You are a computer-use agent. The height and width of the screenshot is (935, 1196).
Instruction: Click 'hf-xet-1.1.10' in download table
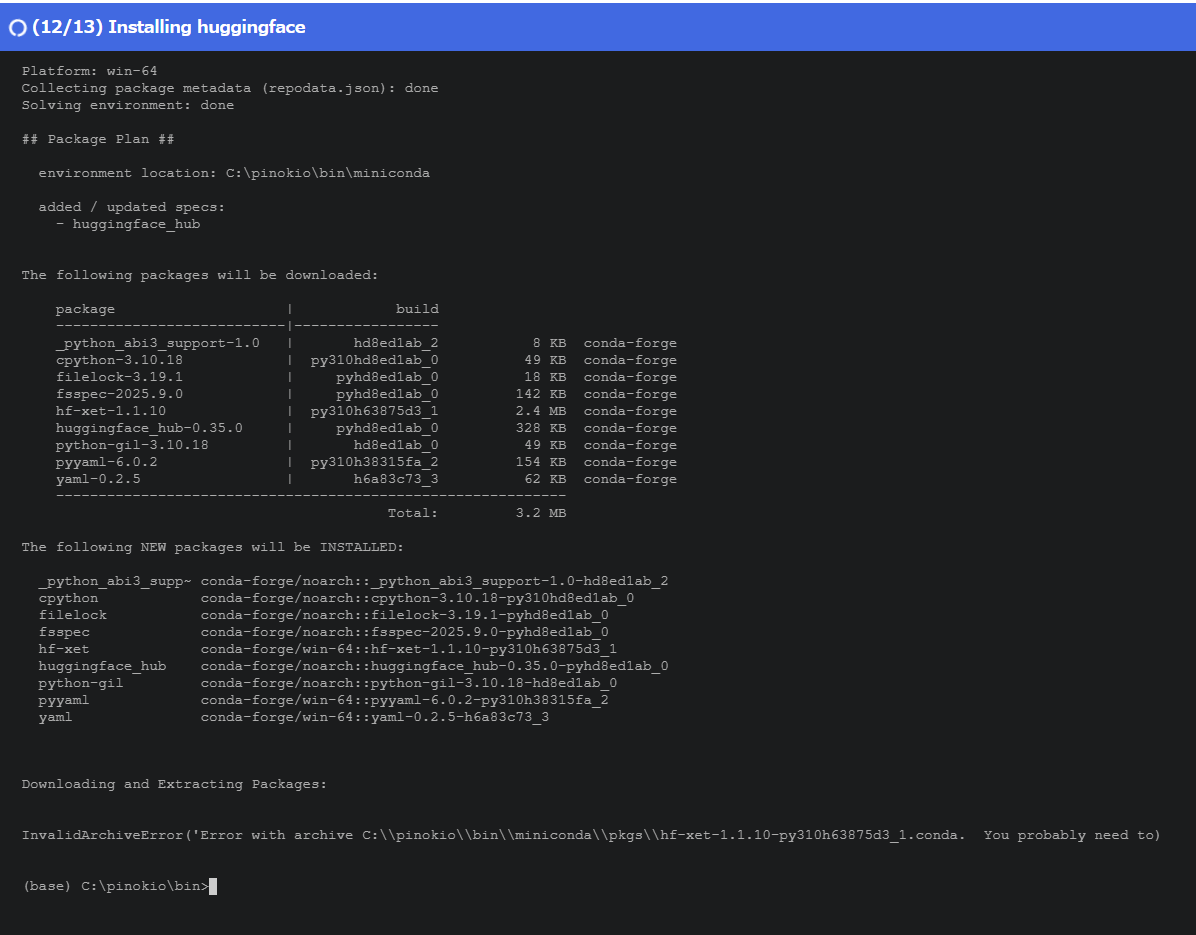tap(111, 411)
